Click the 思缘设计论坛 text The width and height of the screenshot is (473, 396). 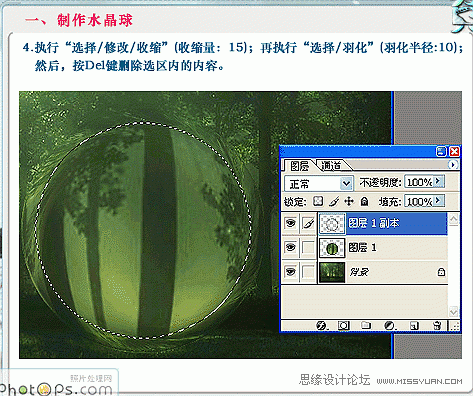tap(334, 380)
